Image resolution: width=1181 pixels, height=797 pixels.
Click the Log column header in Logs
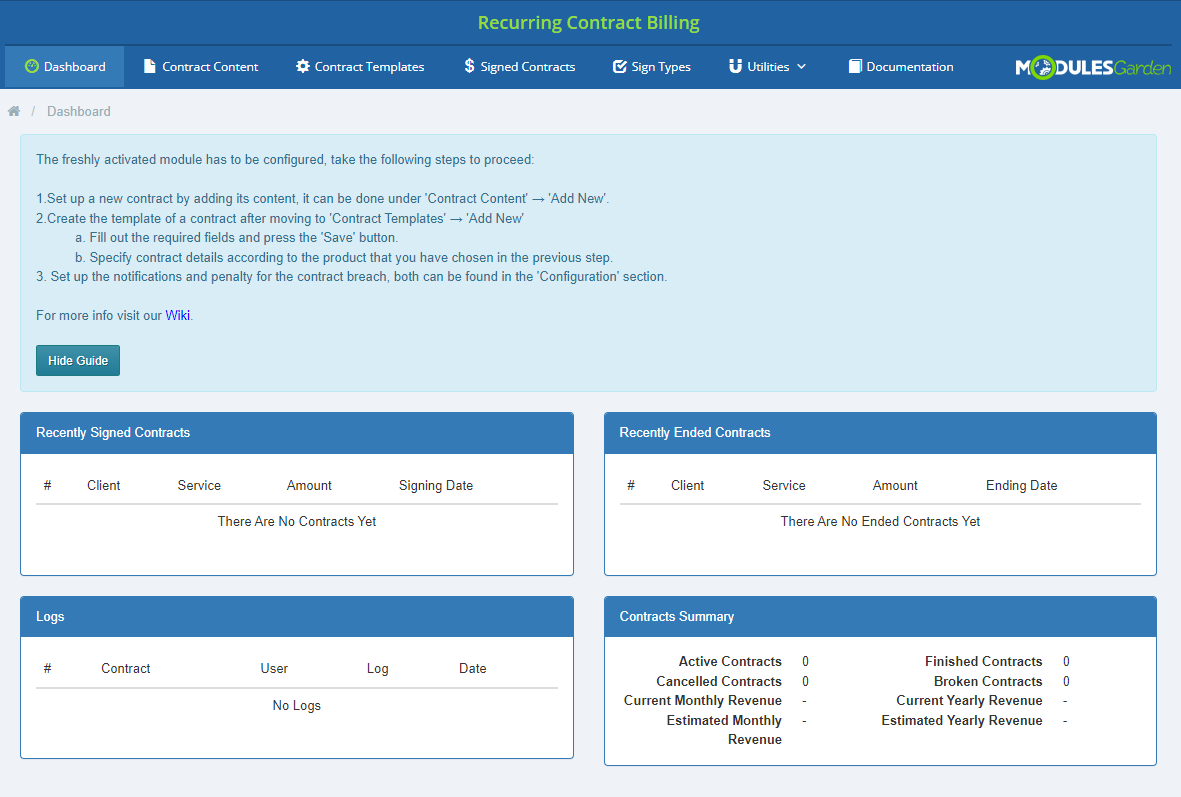(x=377, y=669)
